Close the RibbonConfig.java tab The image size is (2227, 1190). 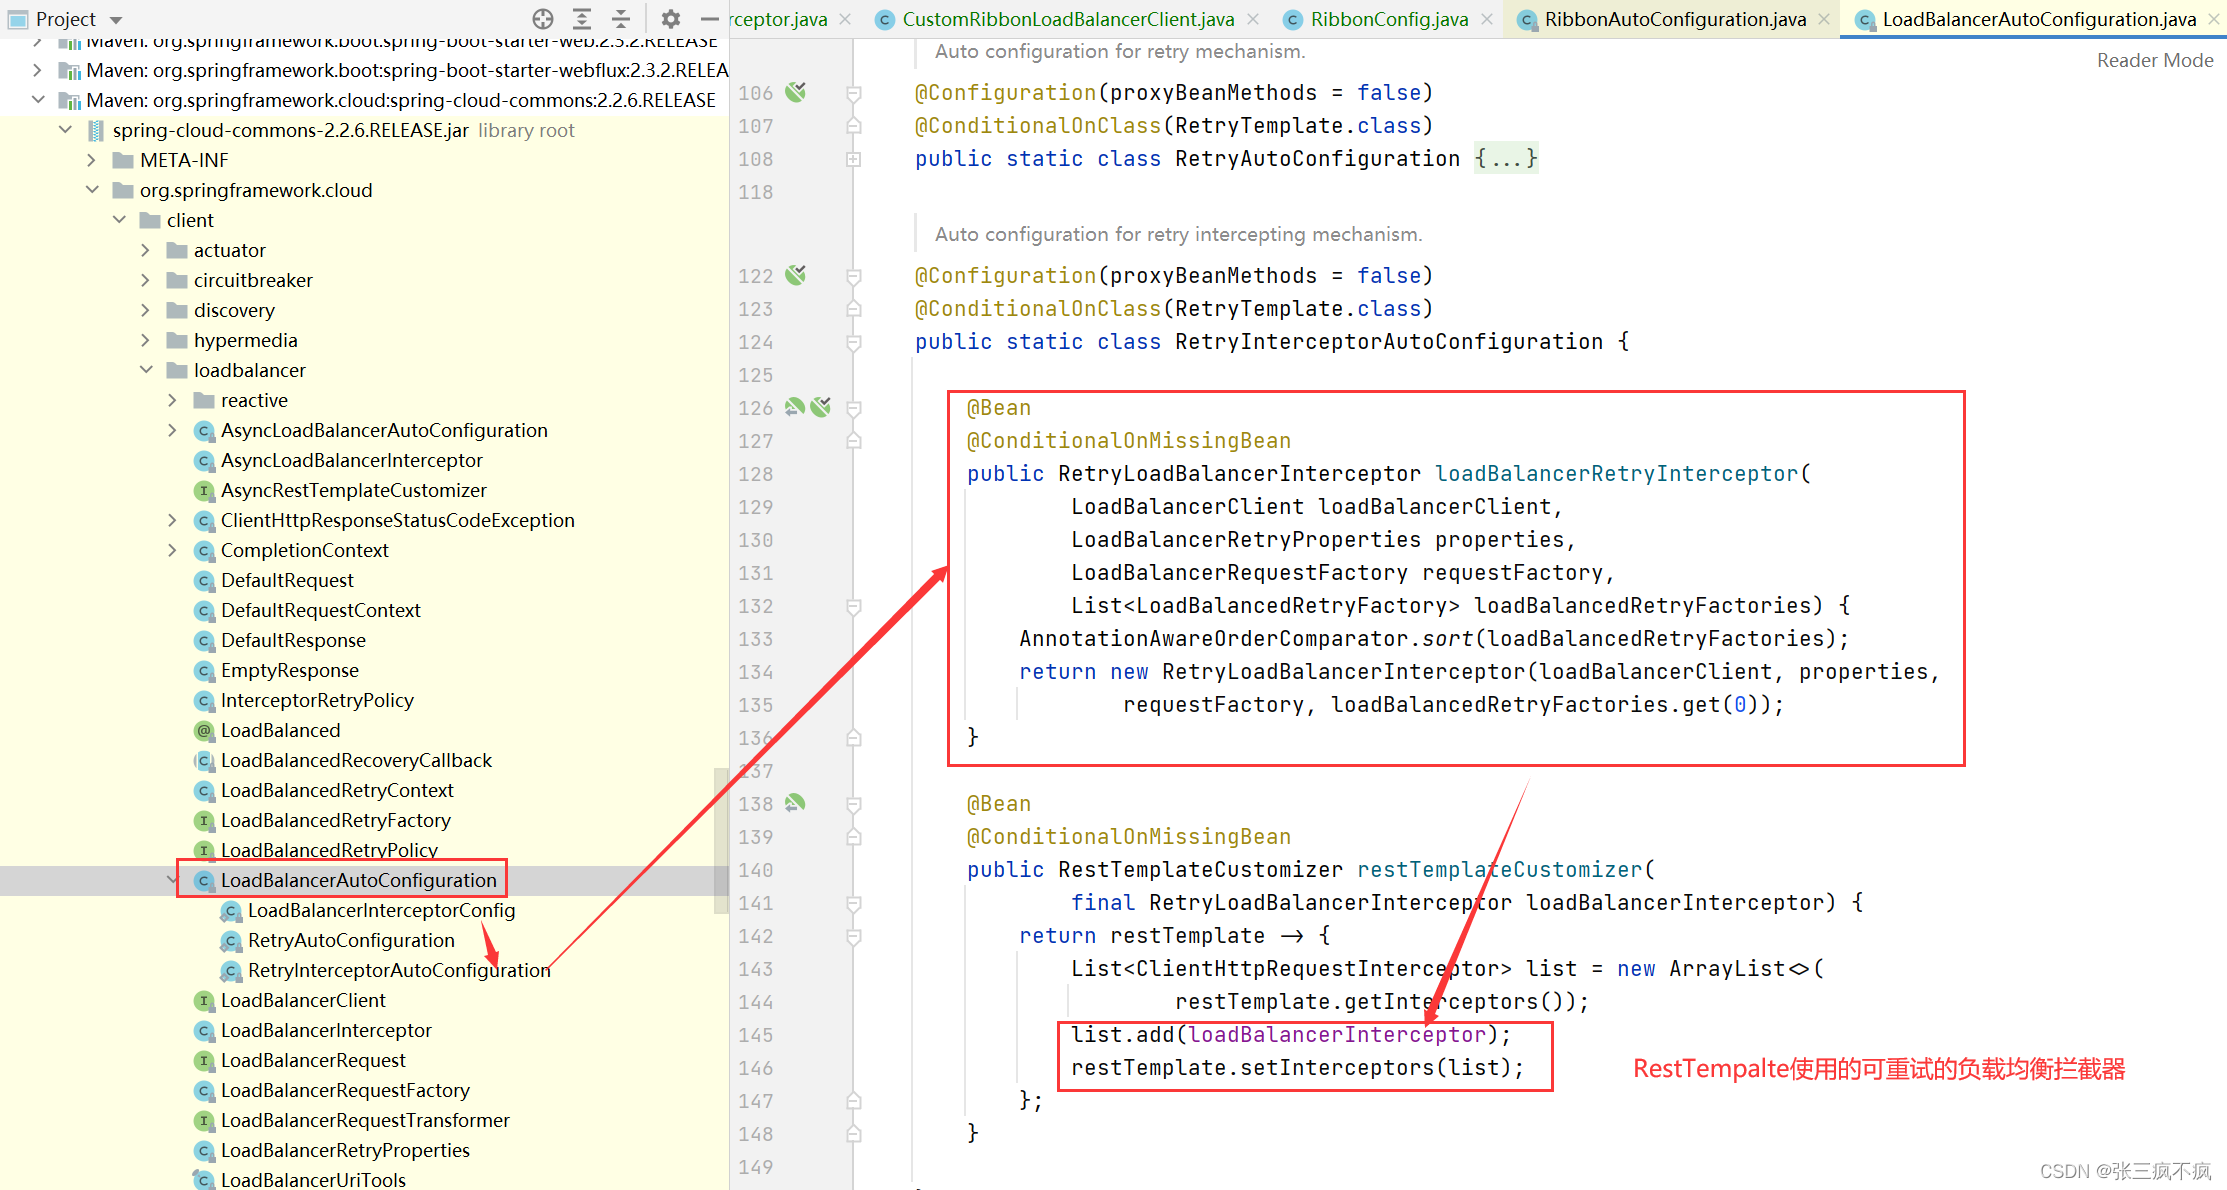(1487, 19)
